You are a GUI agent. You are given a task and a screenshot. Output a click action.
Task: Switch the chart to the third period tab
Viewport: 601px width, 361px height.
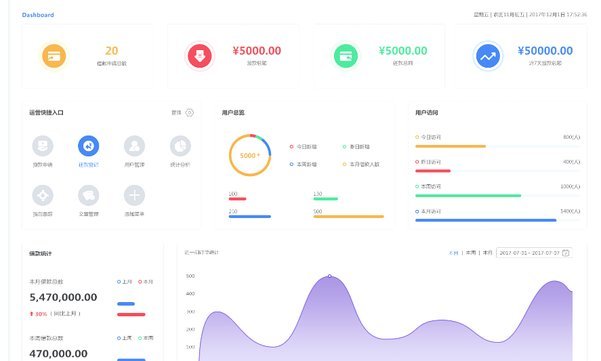pyautogui.click(x=487, y=253)
